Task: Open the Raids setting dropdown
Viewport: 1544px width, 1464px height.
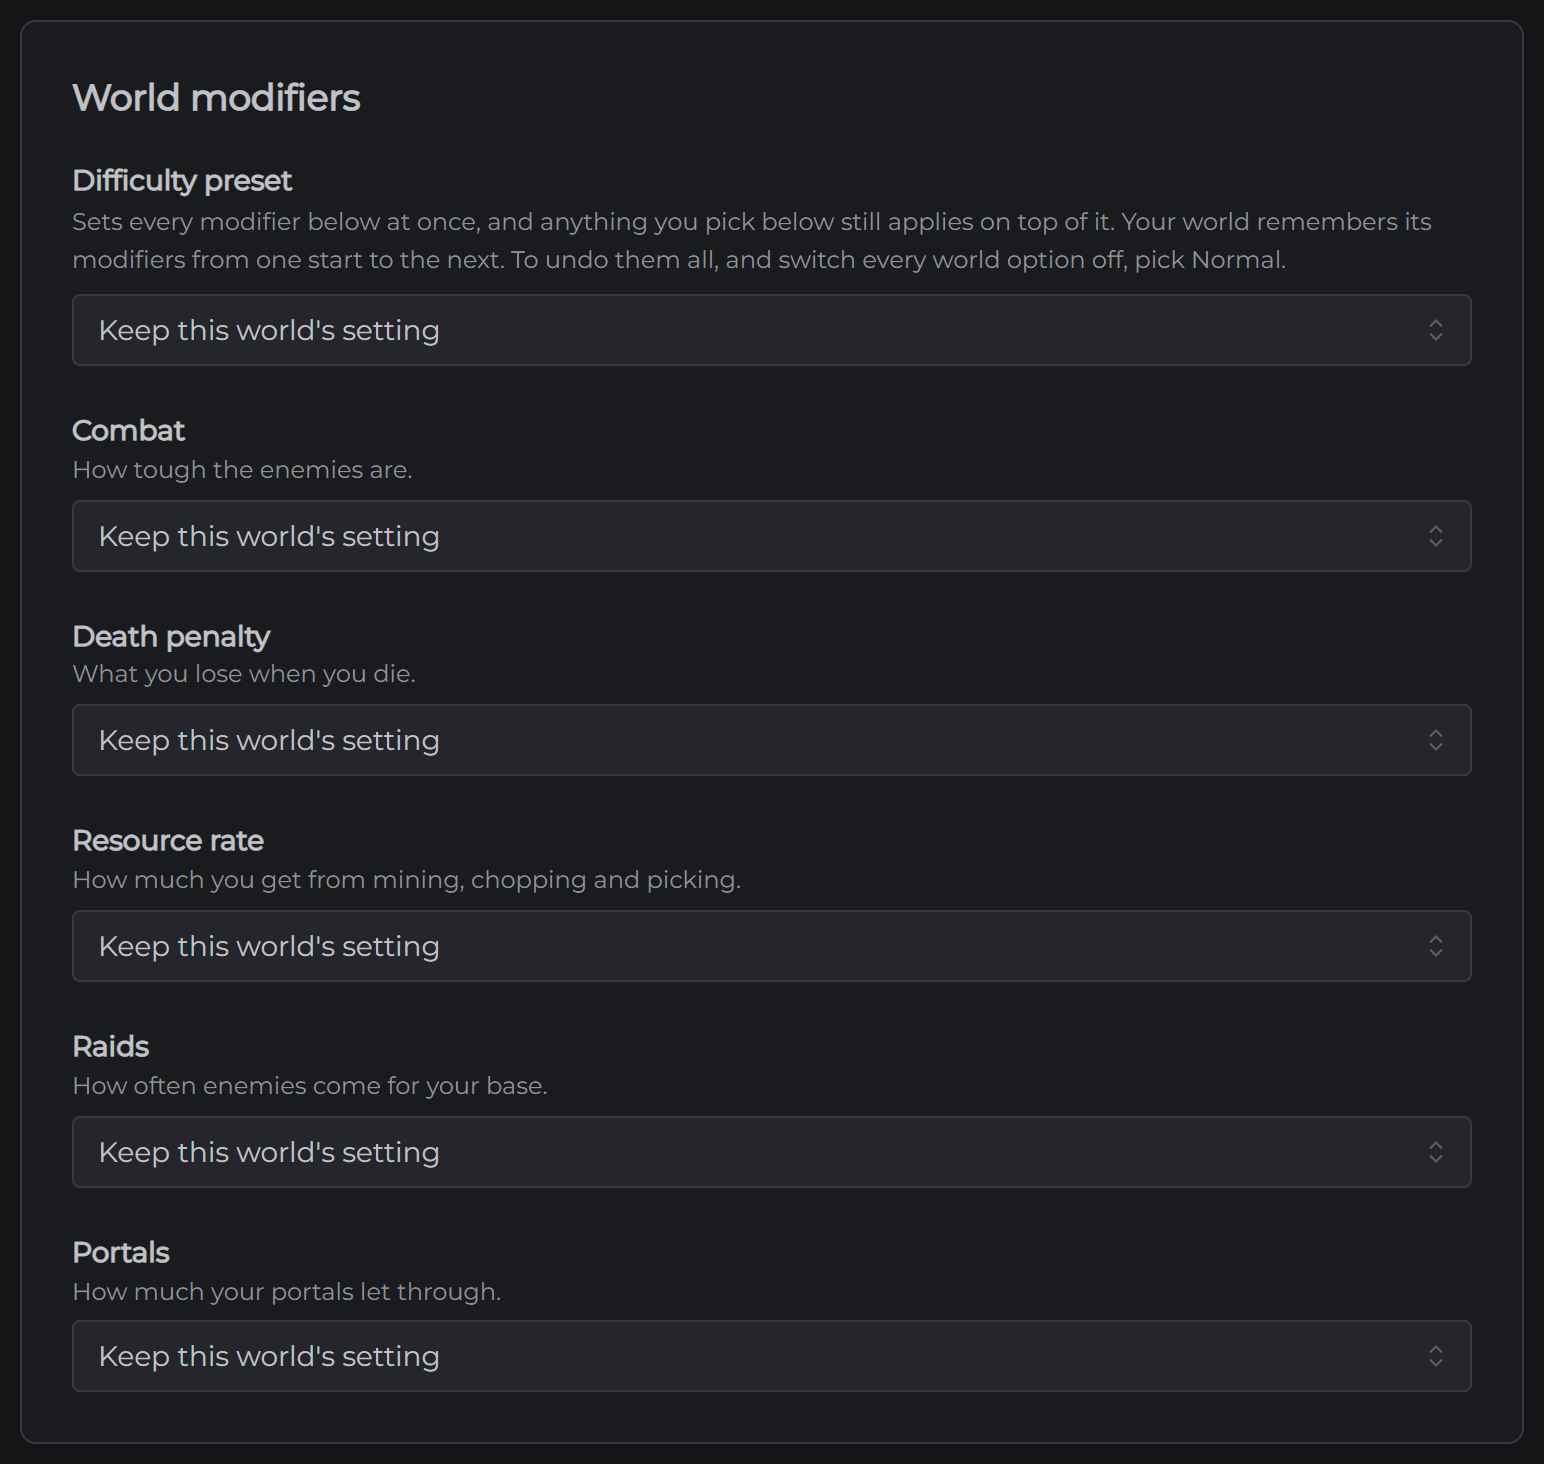Action: click(x=771, y=1152)
